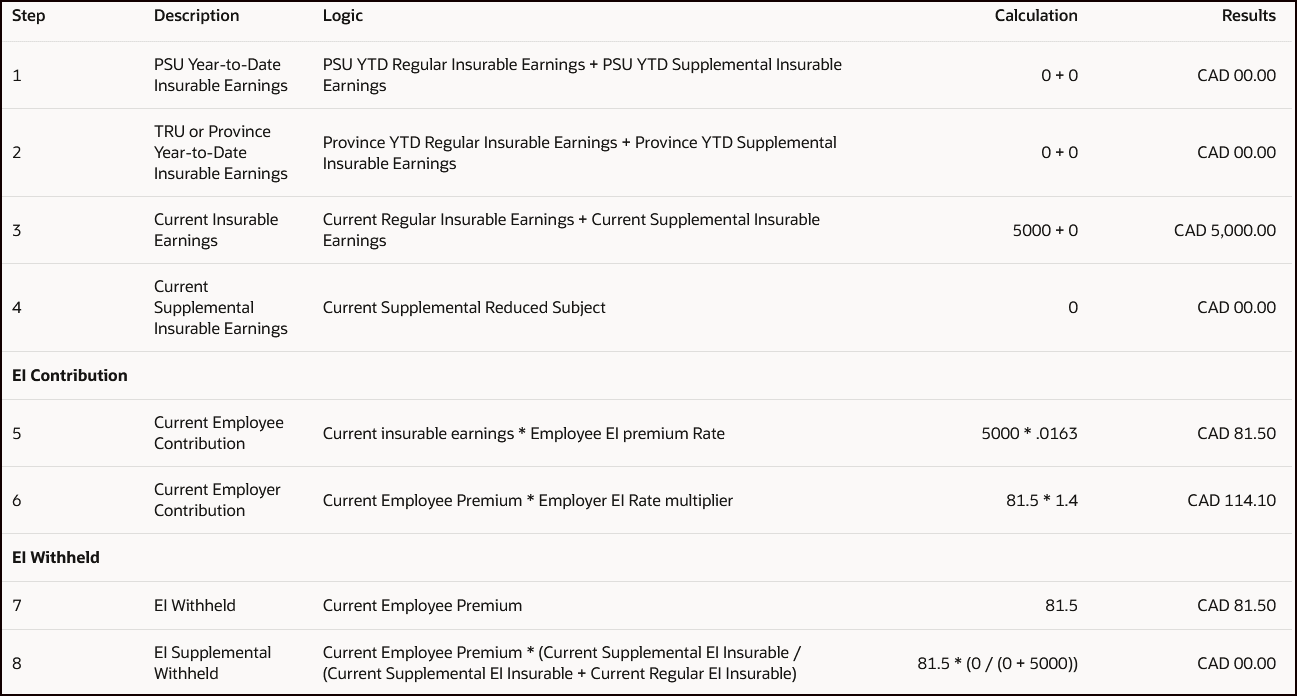Click the step 5 CAD 81.50 result
The width and height of the screenshot is (1297, 696).
1236,433
